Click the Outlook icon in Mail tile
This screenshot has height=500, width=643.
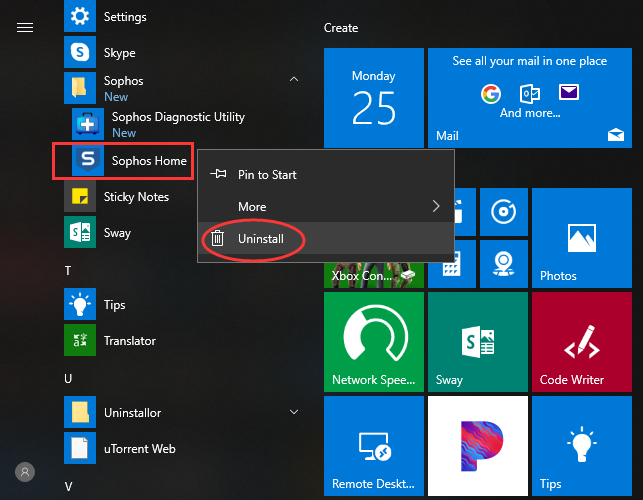(x=530, y=94)
